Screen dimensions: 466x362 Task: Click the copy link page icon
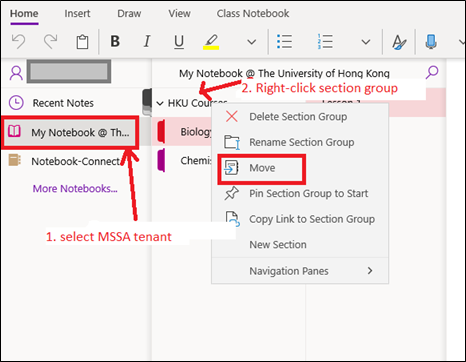232,219
